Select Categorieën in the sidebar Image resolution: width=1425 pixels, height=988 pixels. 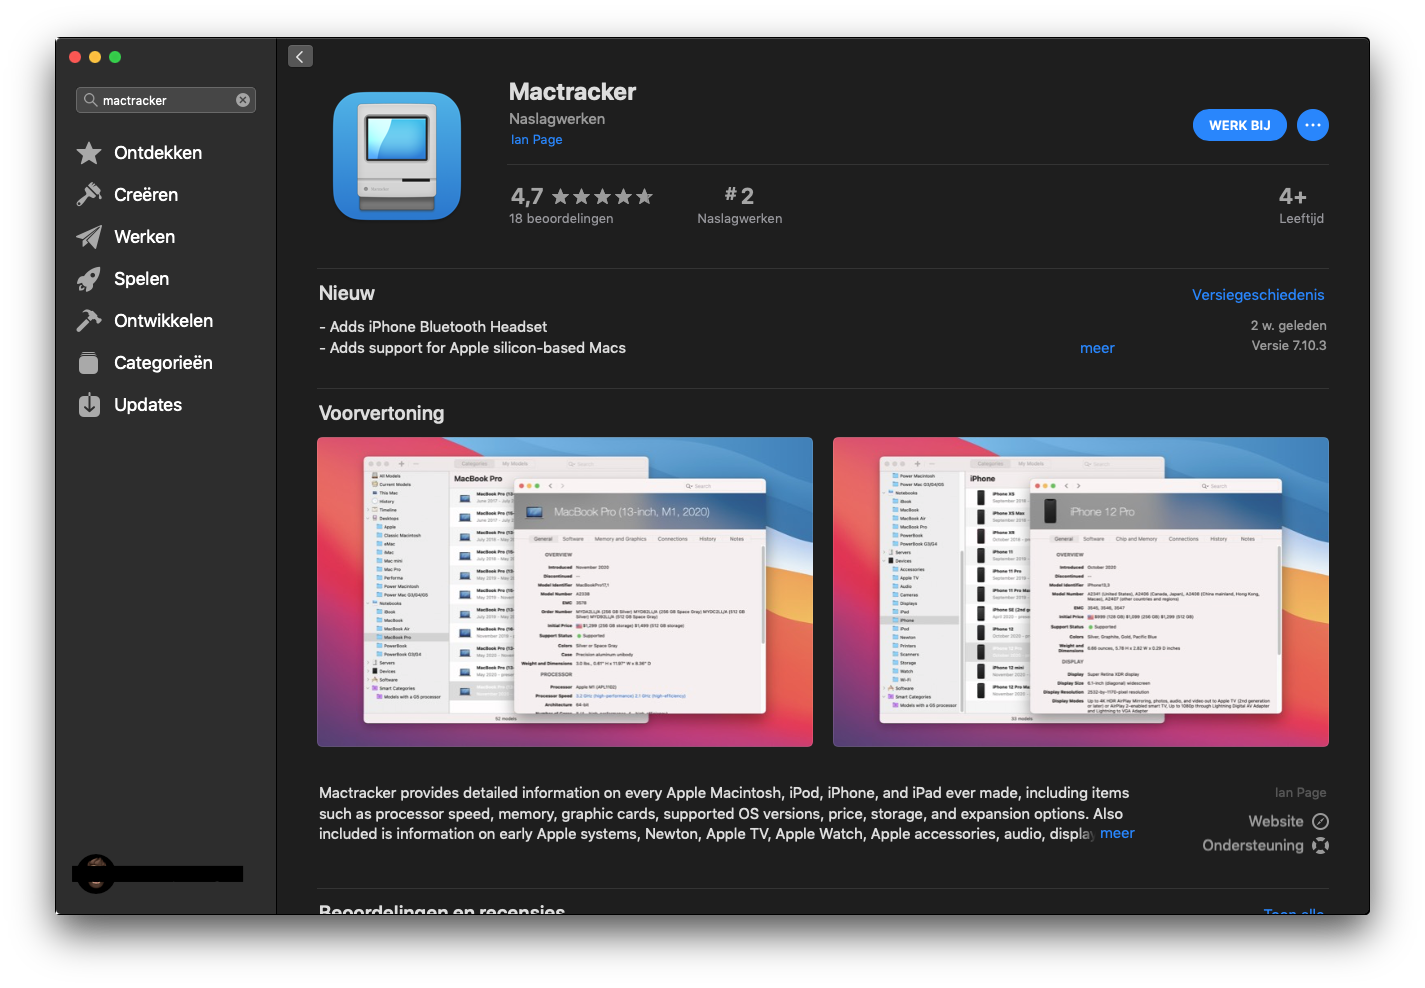click(x=163, y=363)
